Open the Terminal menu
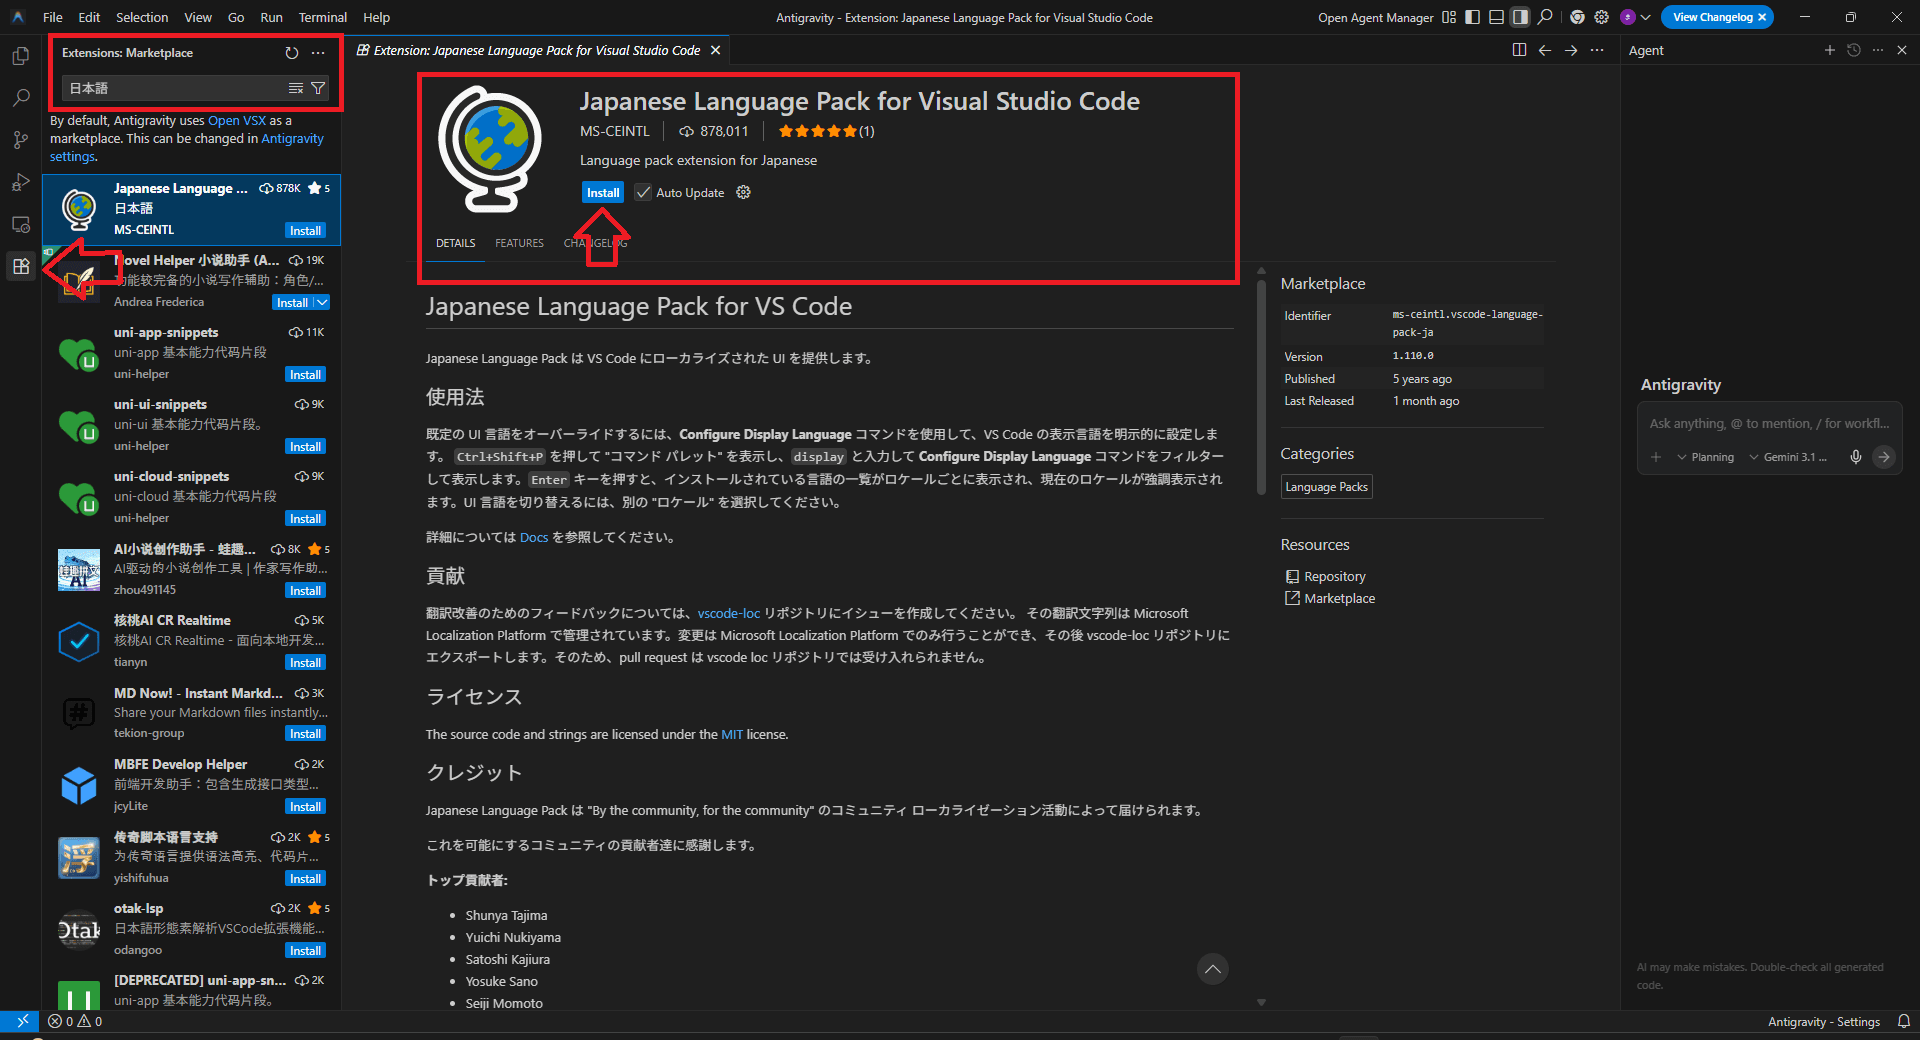 (x=322, y=17)
